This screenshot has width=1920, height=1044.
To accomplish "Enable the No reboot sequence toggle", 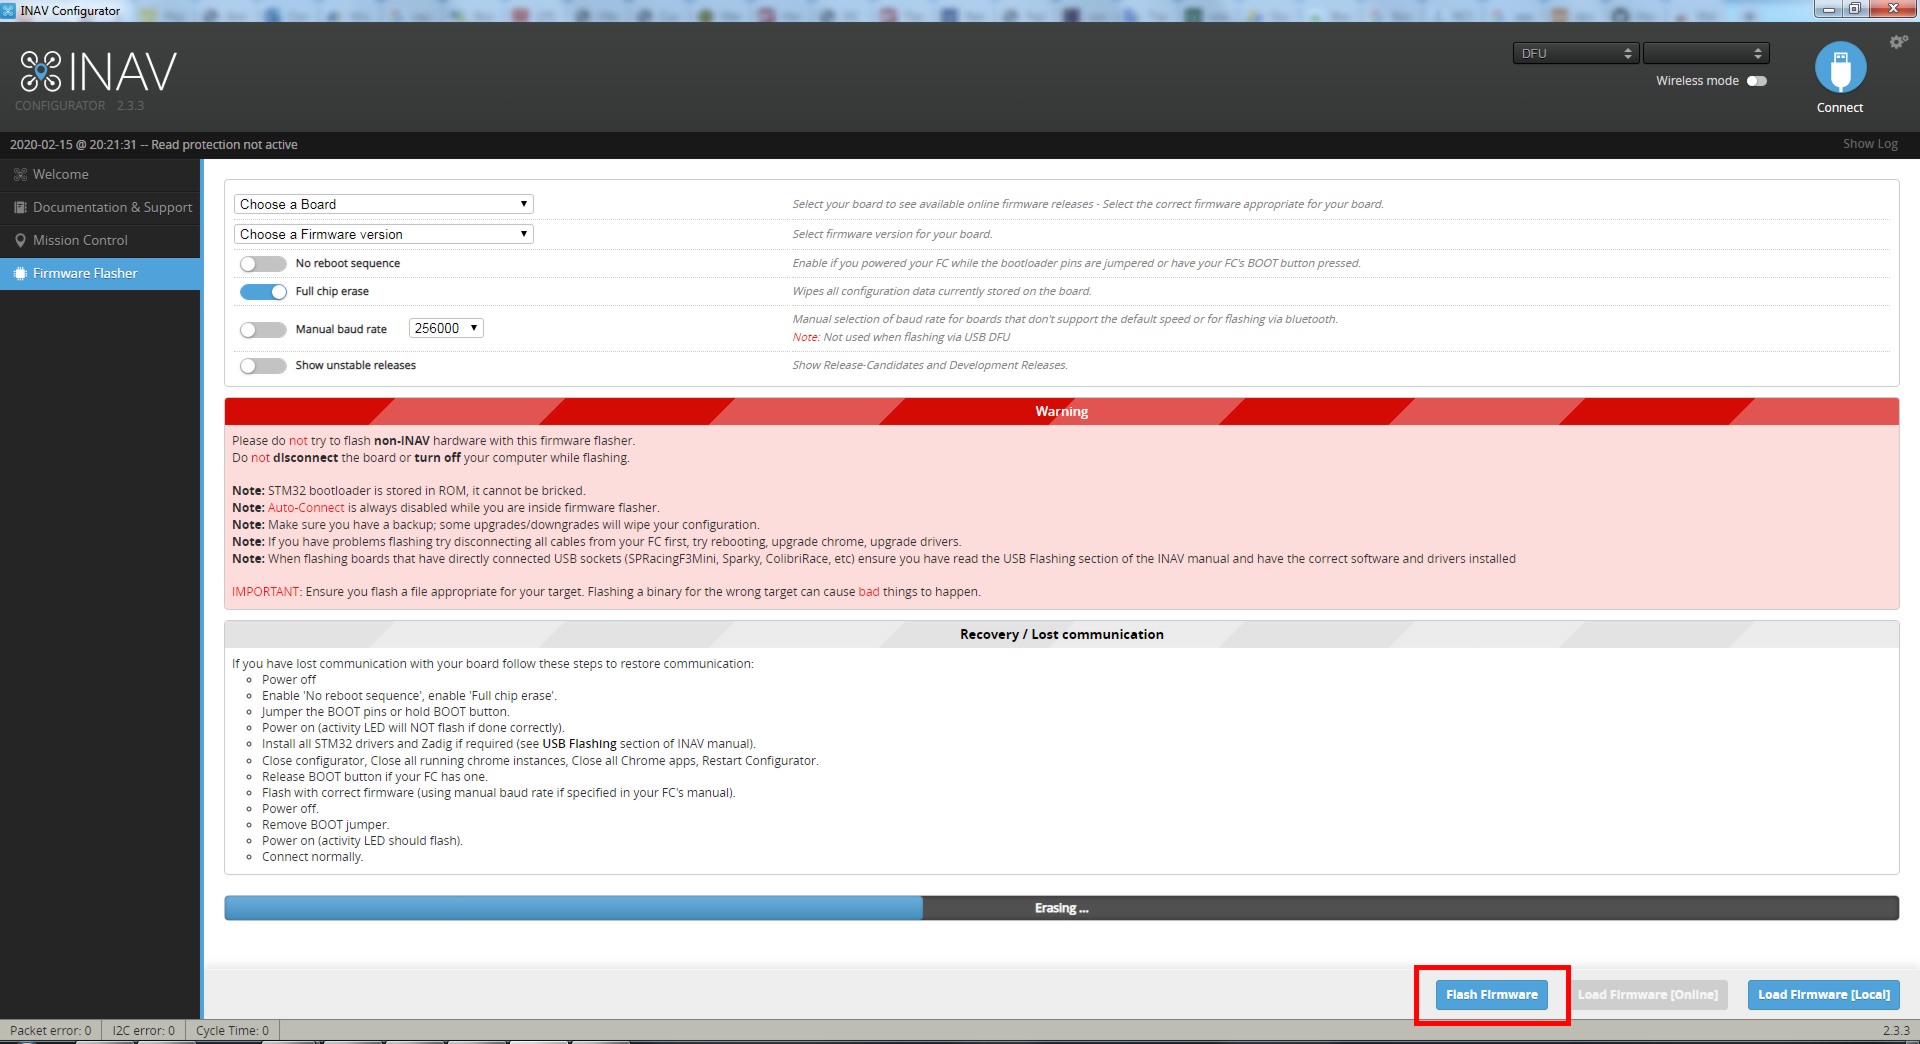I will tap(263, 264).
